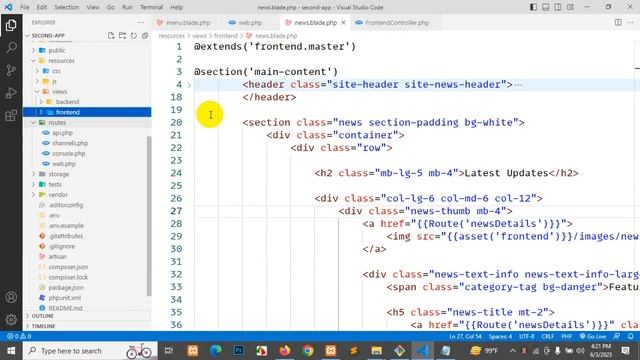Open the Accounts menu icon
Image resolution: width=640 pixels, height=360 pixels.
coord(11,297)
